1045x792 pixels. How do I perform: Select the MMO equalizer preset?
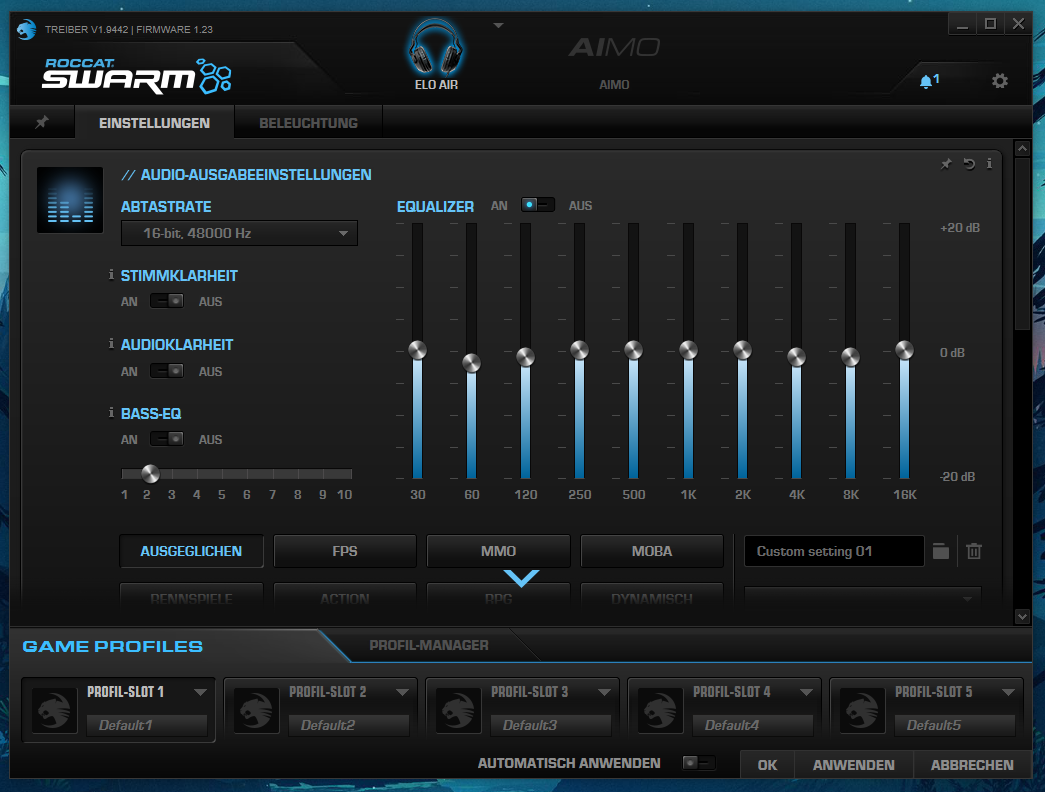point(499,551)
